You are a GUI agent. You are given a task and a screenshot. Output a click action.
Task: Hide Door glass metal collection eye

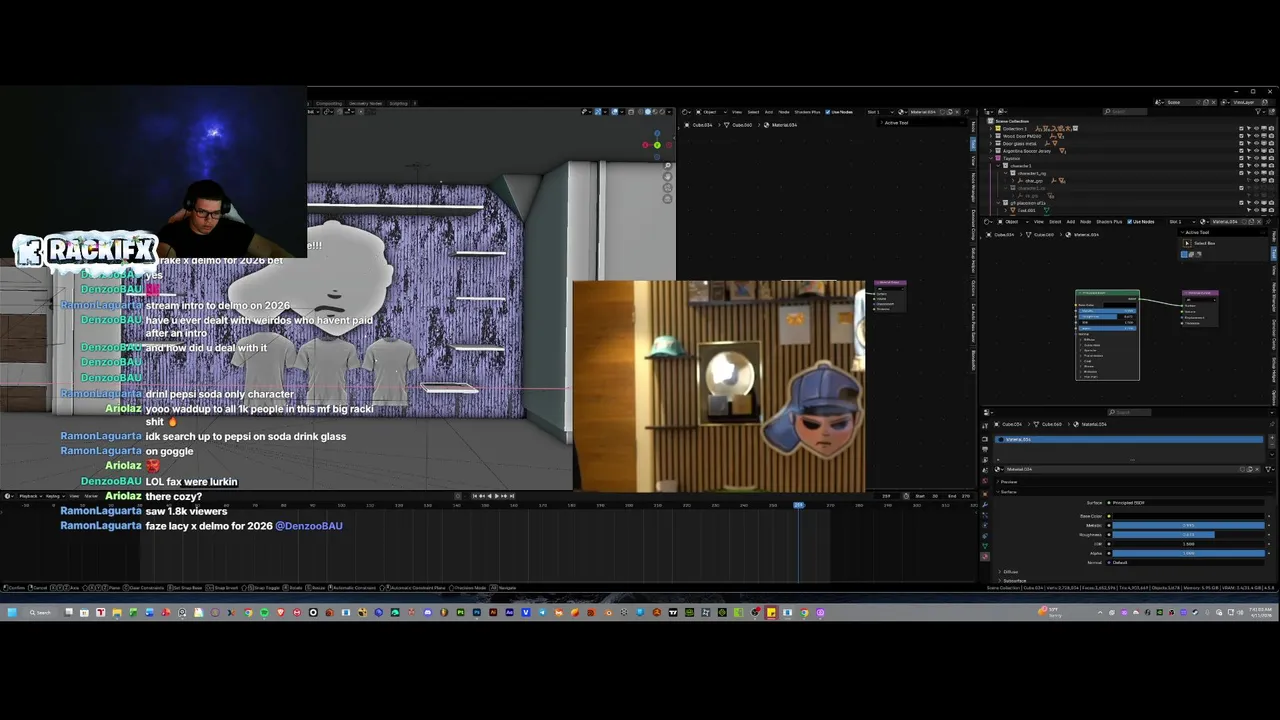[x=1256, y=143]
